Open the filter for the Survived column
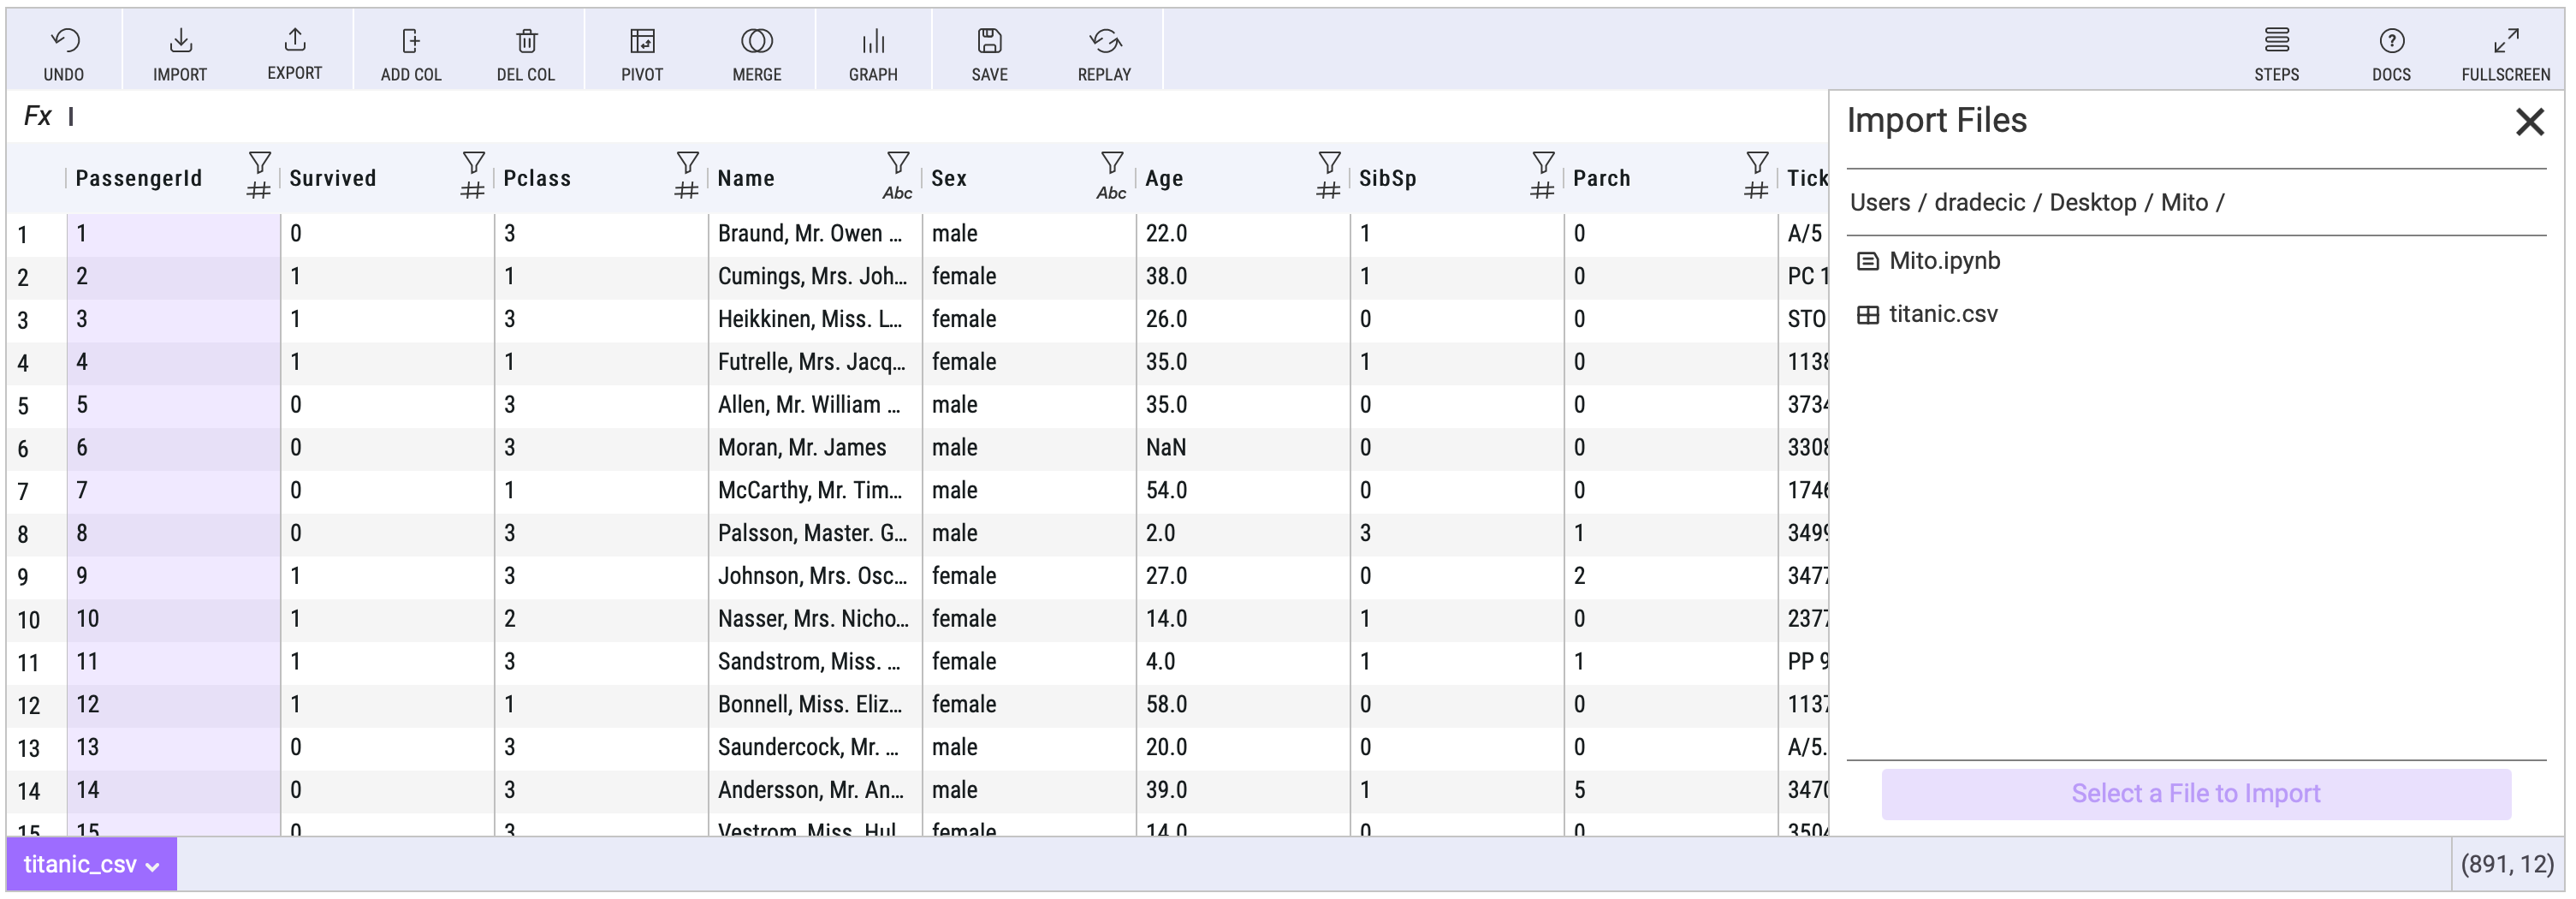 [x=474, y=162]
